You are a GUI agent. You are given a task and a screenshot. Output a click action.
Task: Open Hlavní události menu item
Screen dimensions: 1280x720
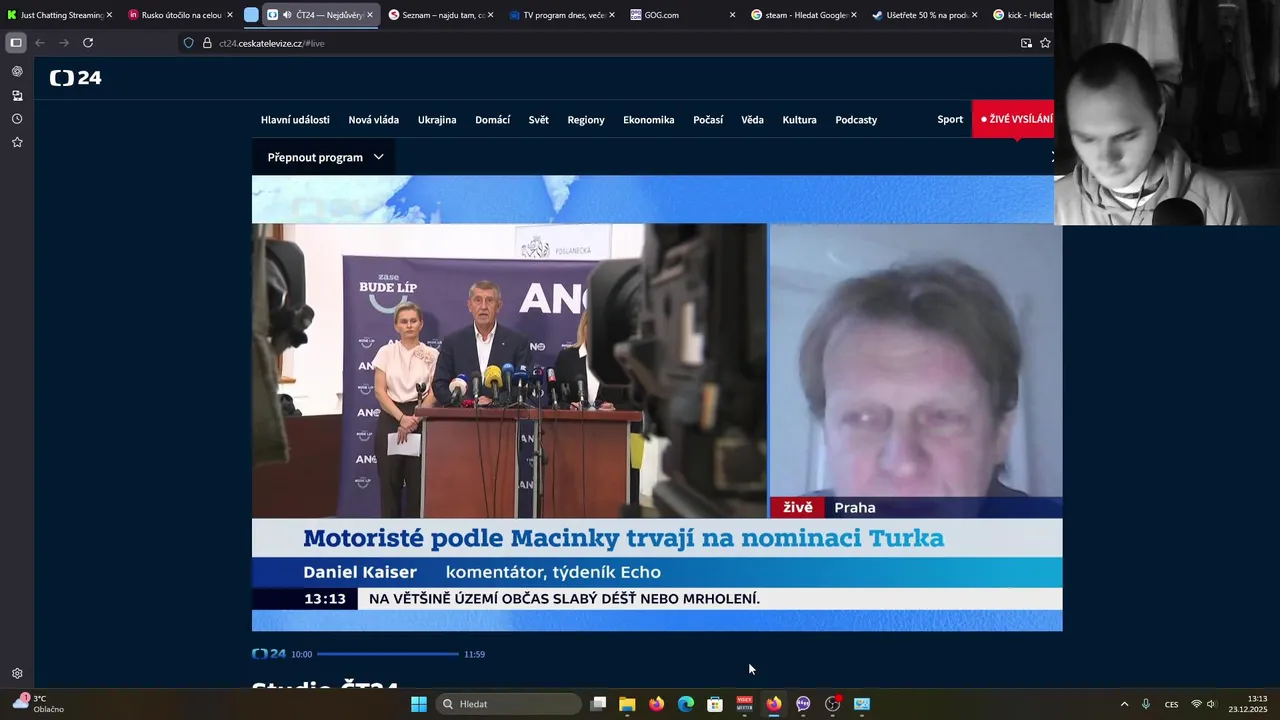point(295,120)
